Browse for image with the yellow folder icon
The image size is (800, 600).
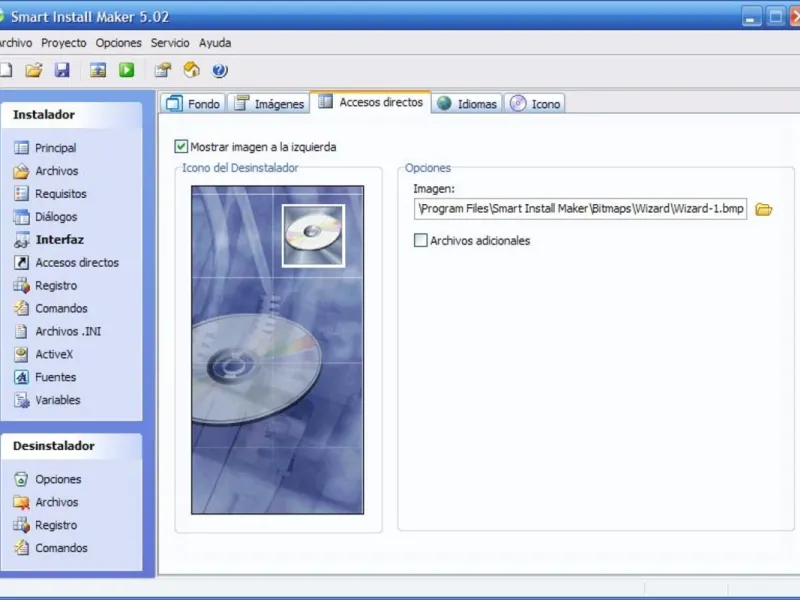pos(763,209)
